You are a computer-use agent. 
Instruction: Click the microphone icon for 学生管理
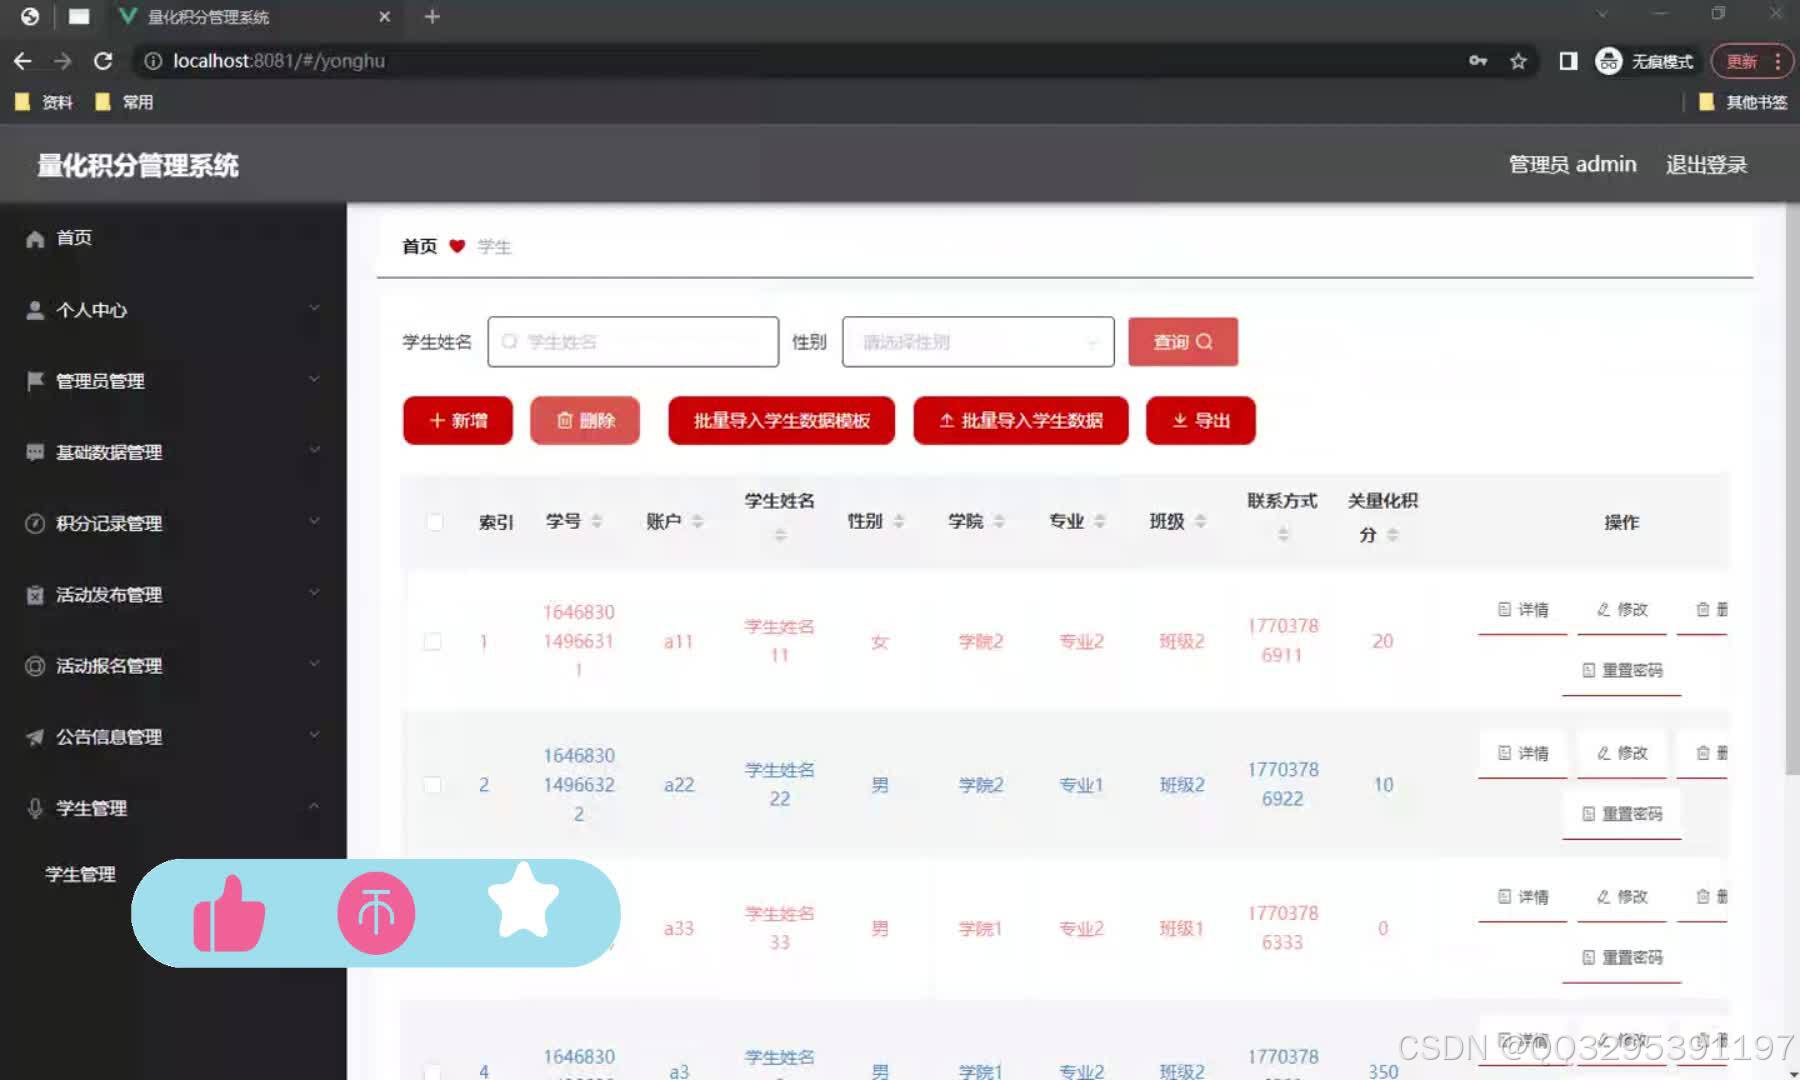35,808
